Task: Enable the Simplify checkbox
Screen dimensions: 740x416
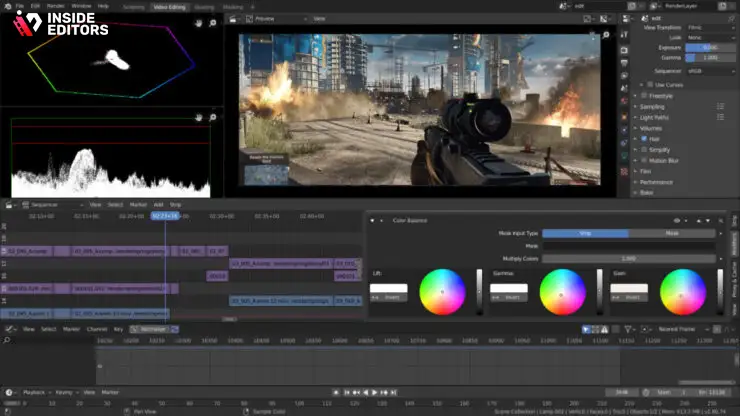Action: (644, 150)
